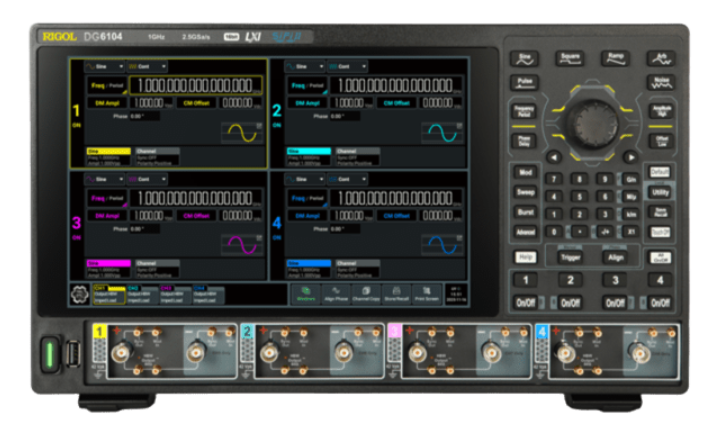Toggle the channel 4 On/Off hardware key
This screenshot has height=429, width=711.
coord(660,303)
